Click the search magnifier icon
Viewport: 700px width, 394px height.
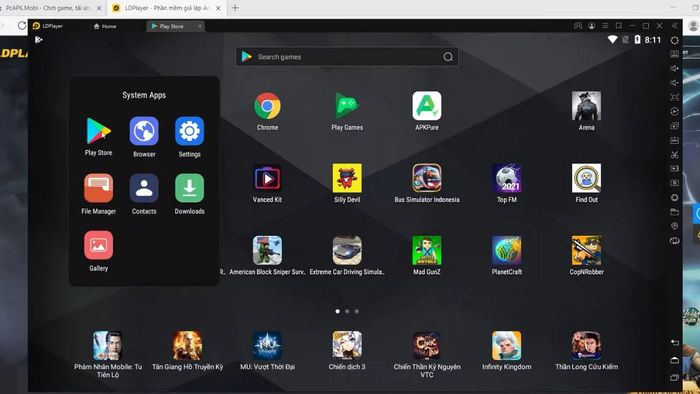(x=448, y=57)
